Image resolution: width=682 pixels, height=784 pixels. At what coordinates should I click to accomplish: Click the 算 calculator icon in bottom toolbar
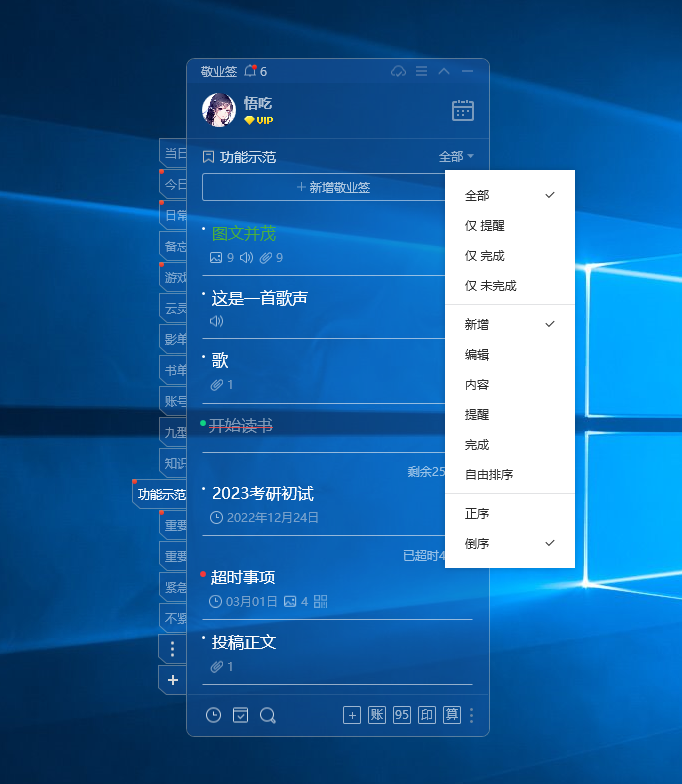(x=452, y=715)
